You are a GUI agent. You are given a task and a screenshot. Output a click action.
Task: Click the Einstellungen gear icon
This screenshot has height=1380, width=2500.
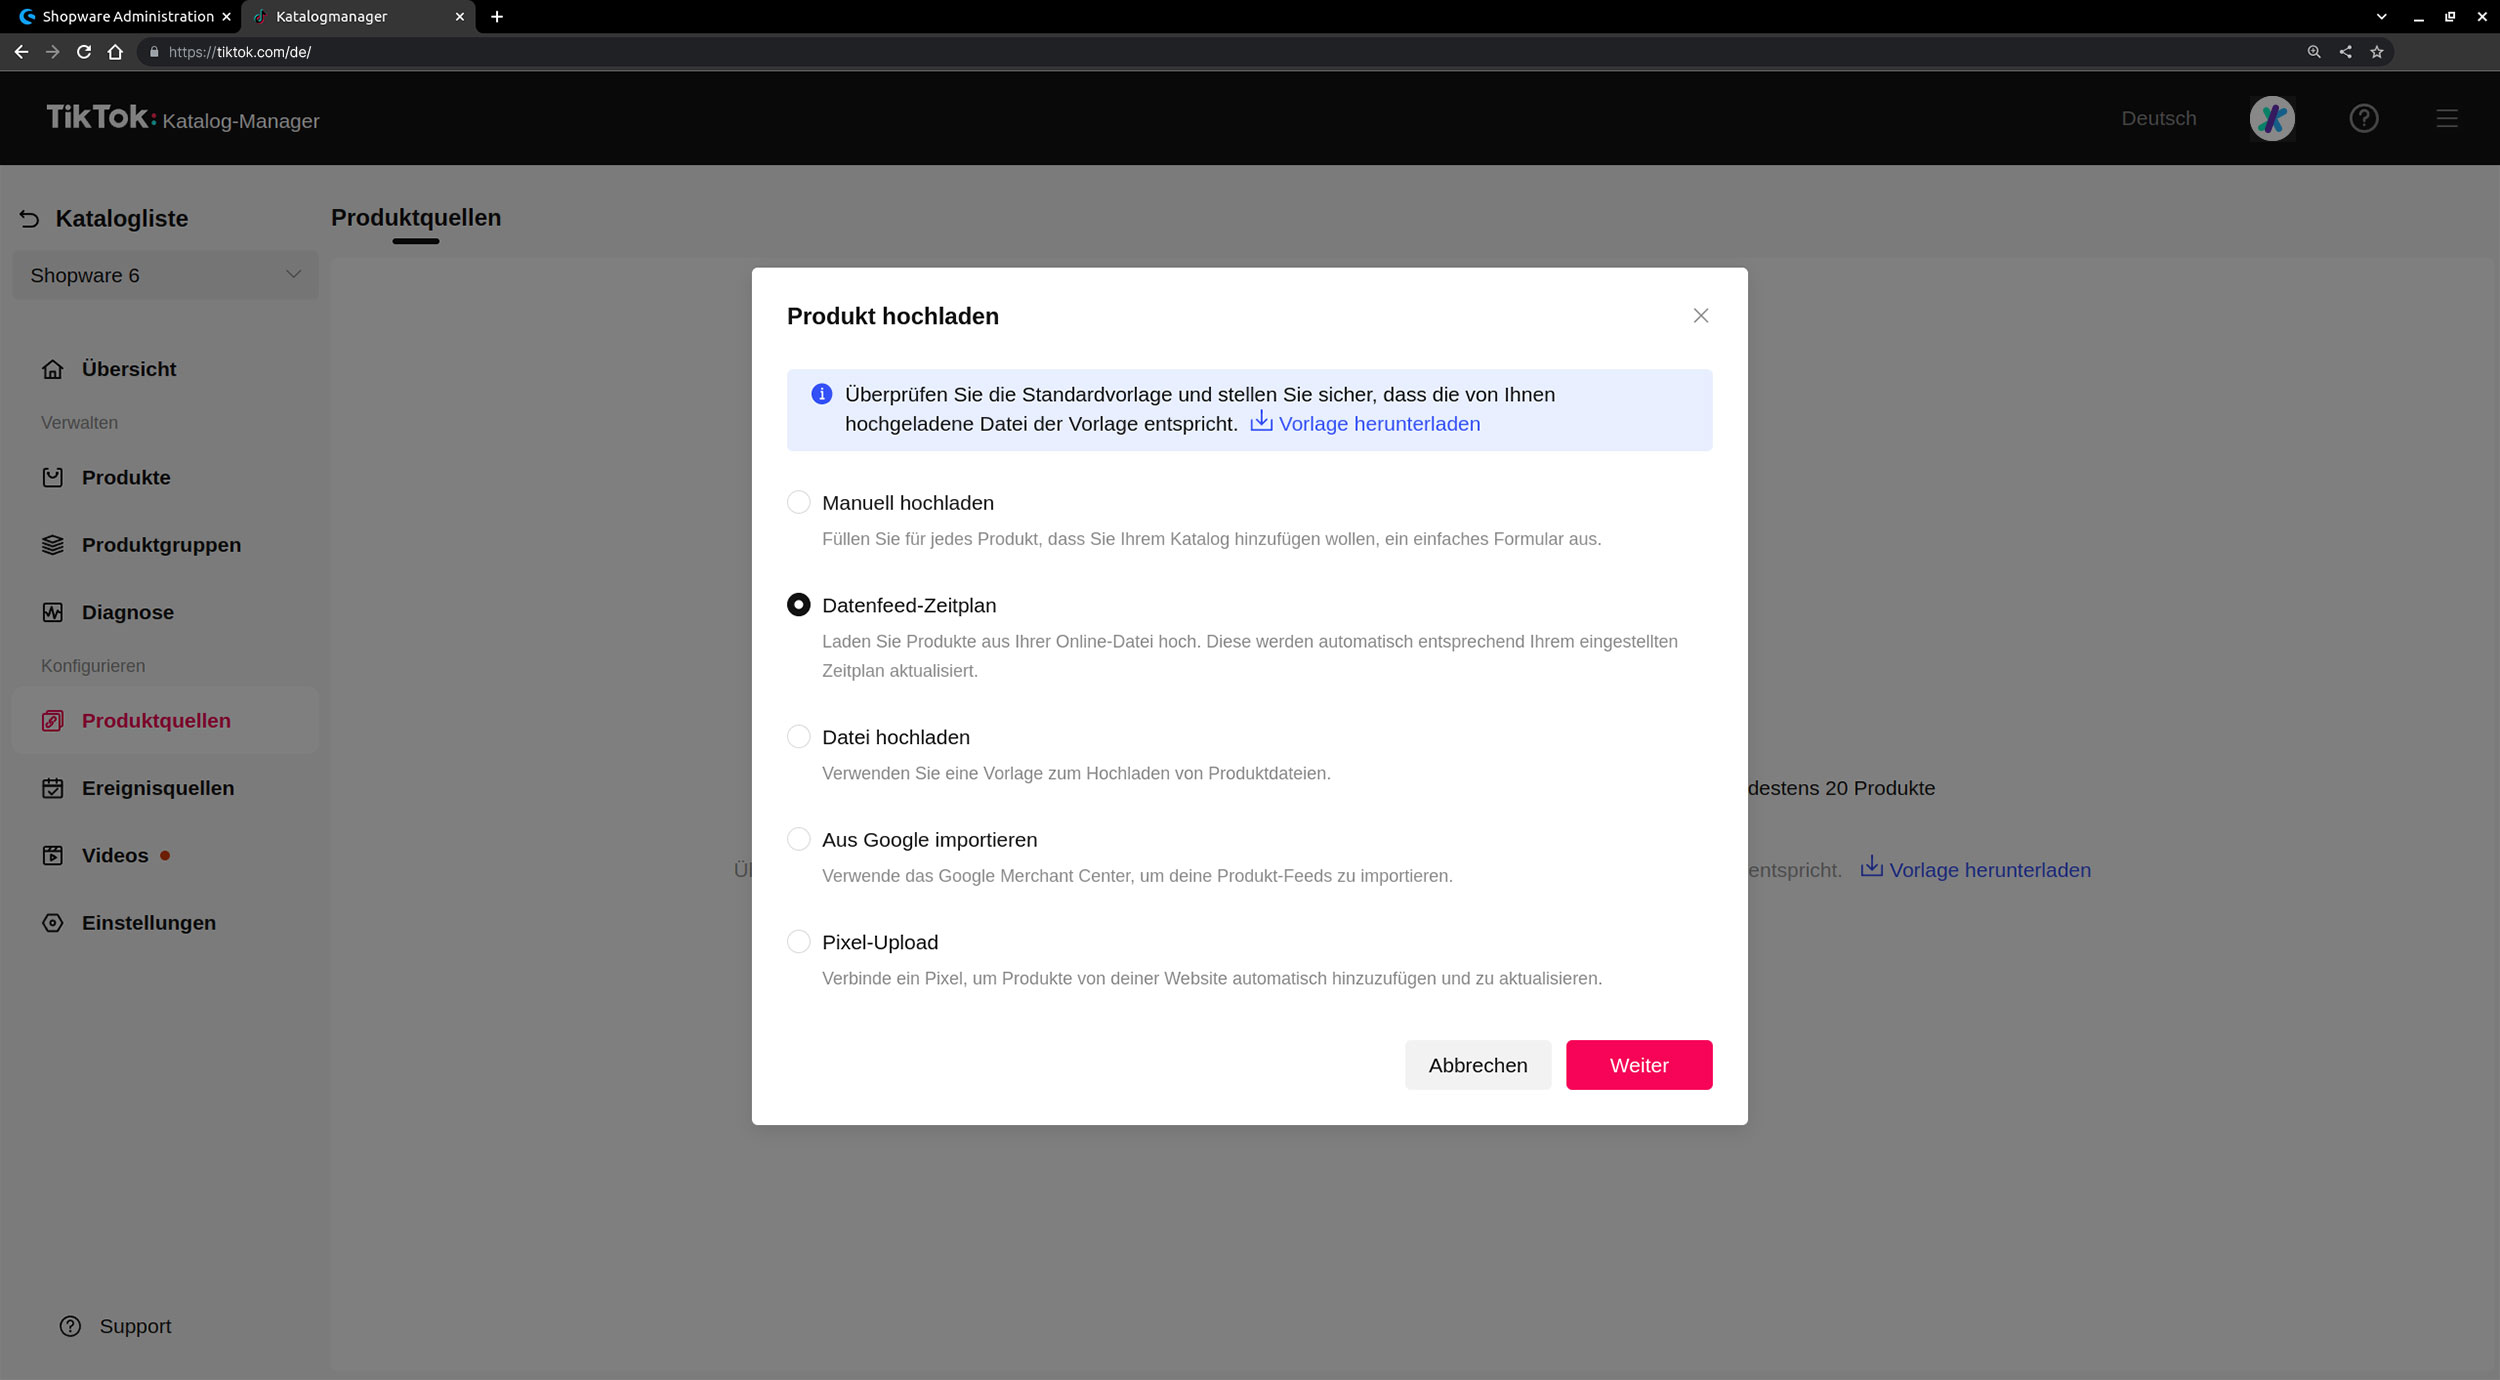[x=53, y=923]
